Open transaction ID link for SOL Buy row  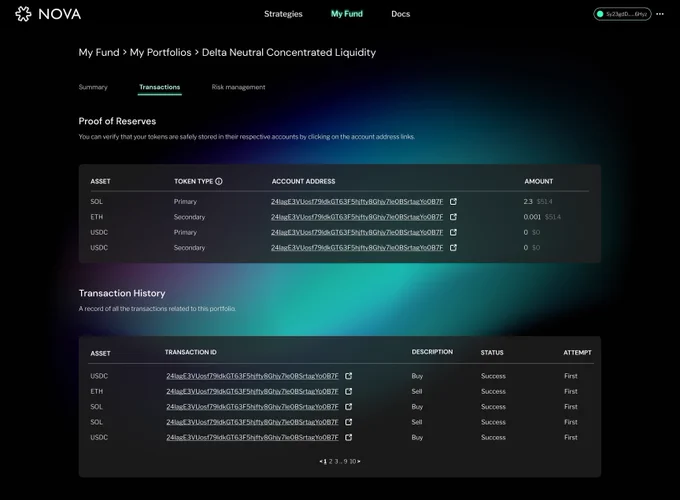pyautogui.click(x=252, y=407)
